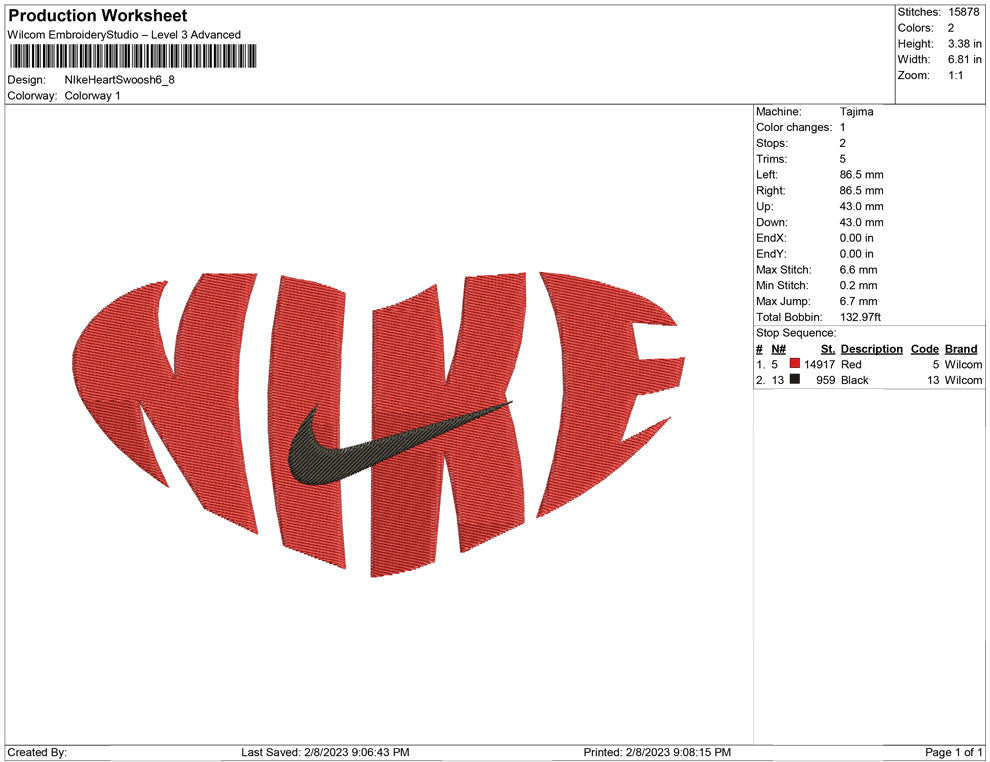Image resolution: width=990 pixels, height=762 pixels.
Task: Click the Down 43.0 mm value
Action: point(861,222)
